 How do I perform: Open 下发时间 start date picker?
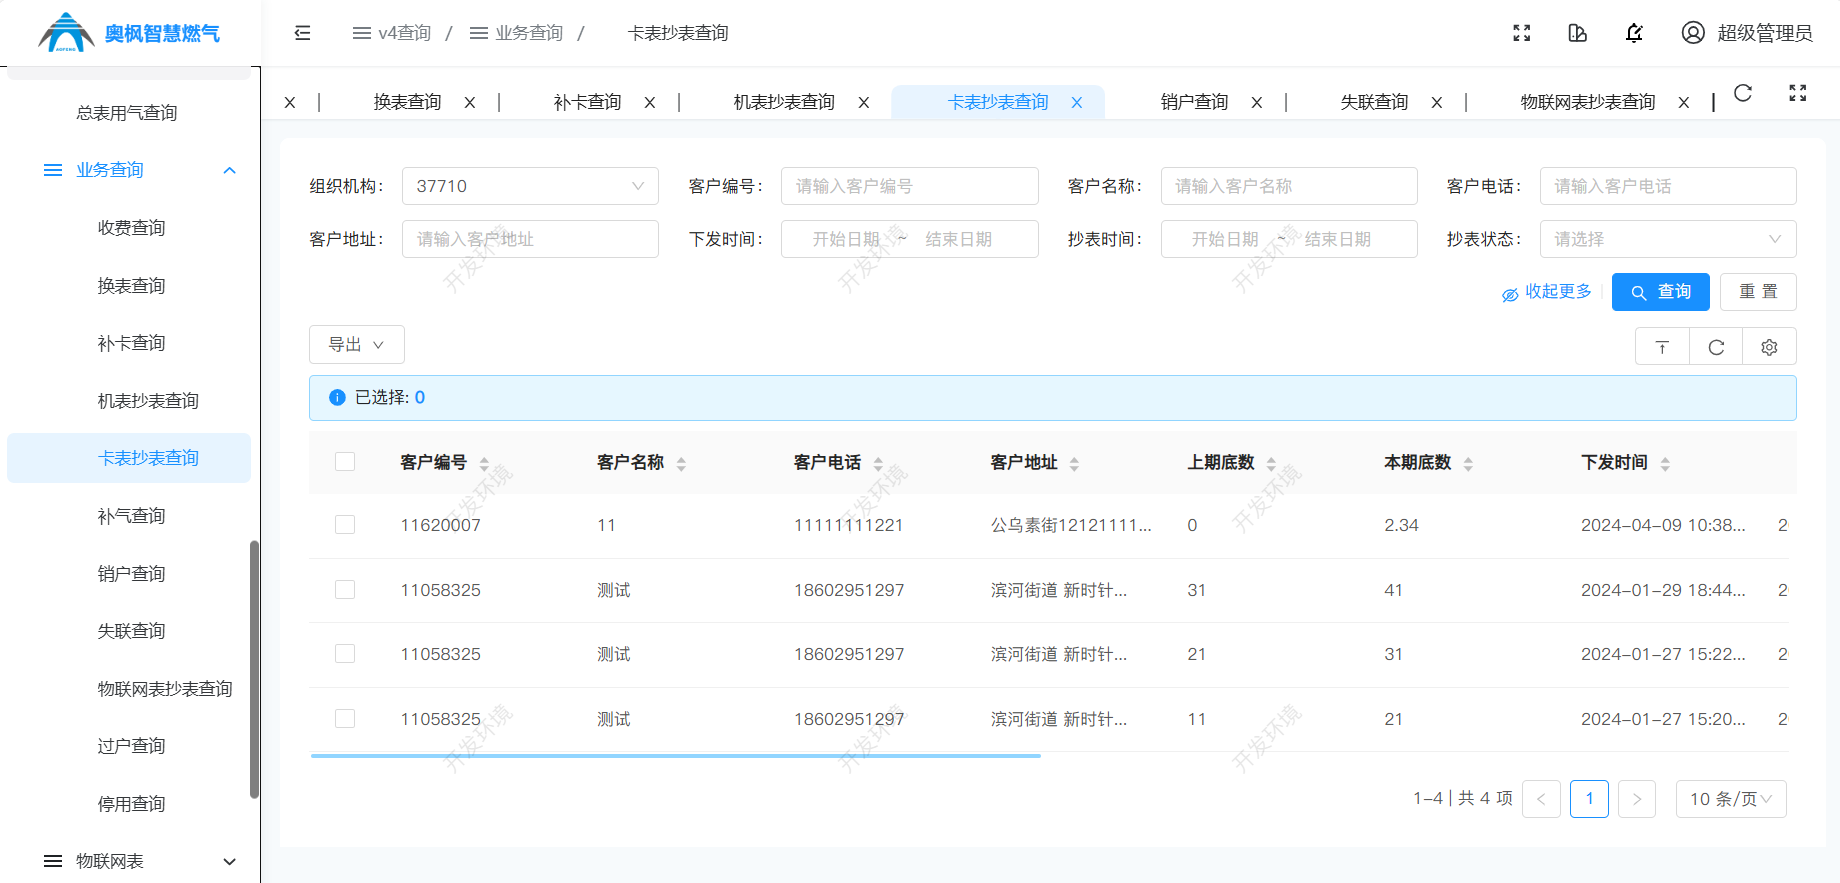[x=846, y=239]
